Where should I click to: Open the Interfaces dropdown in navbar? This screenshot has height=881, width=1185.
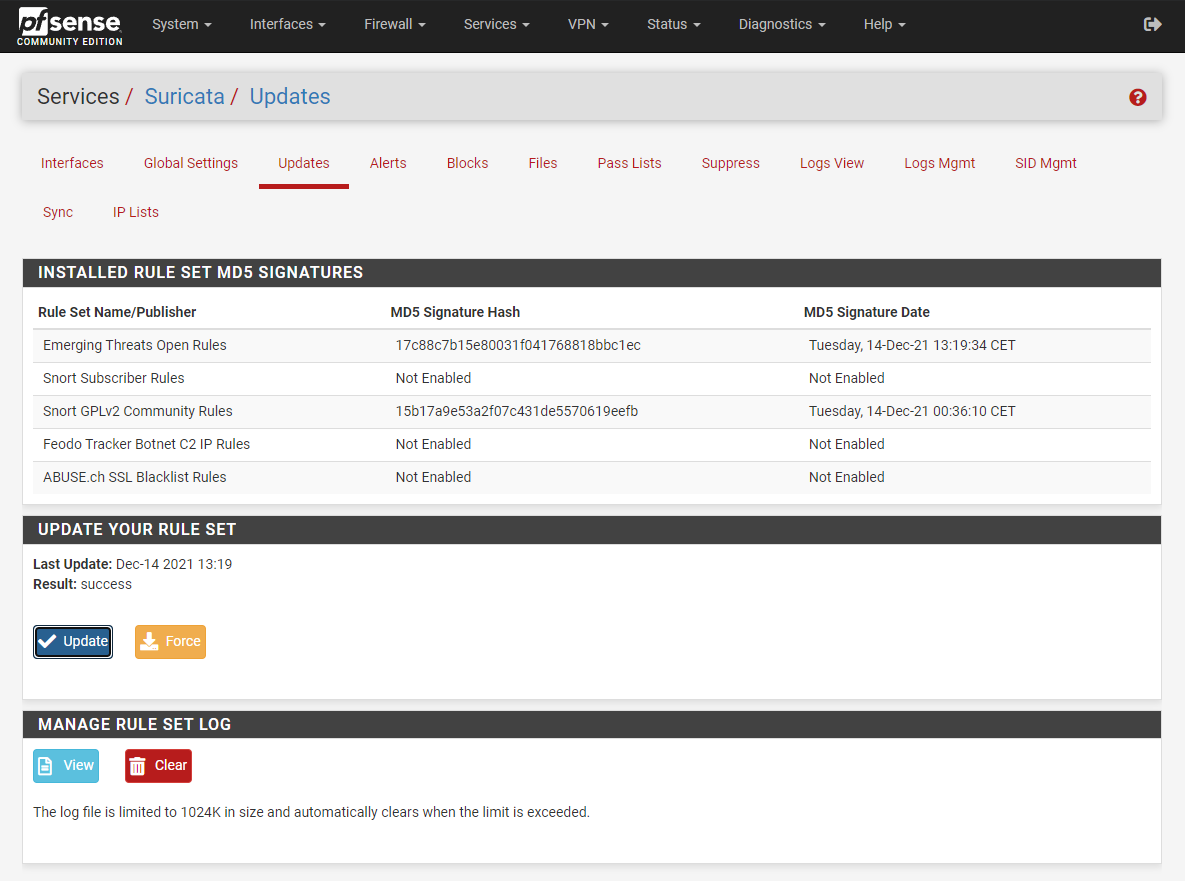pos(287,24)
